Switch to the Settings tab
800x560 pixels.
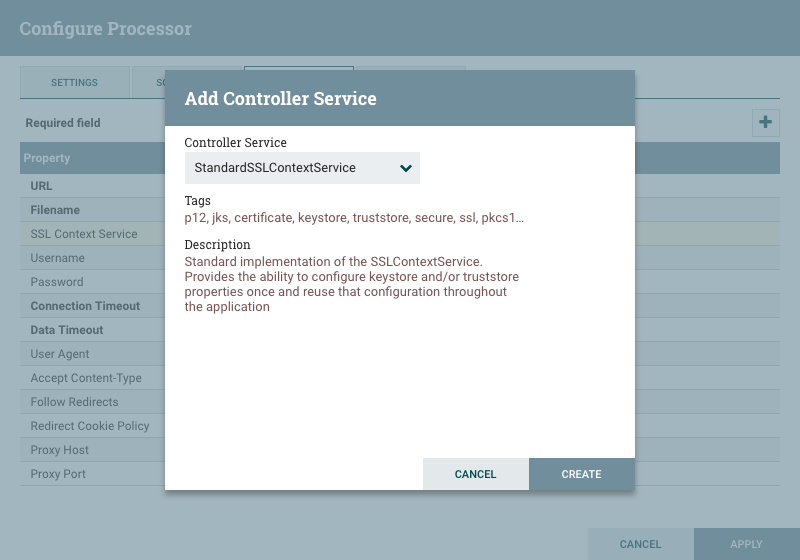pos(74,82)
